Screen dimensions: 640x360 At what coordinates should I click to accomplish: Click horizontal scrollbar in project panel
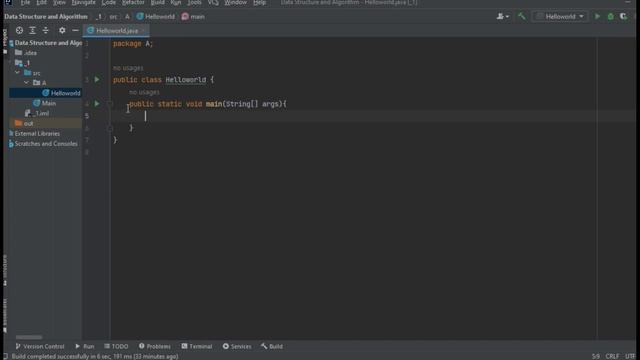[x=29, y=337]
